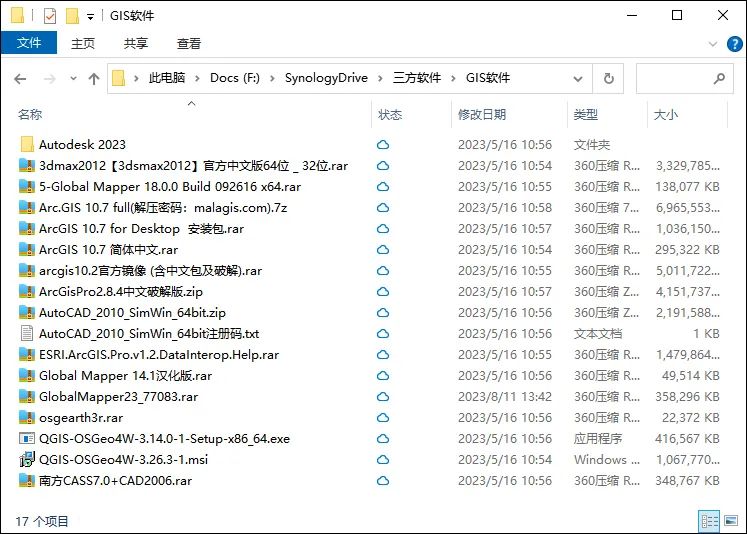
Task: Sort by 类型 column header
Action: 607,114
